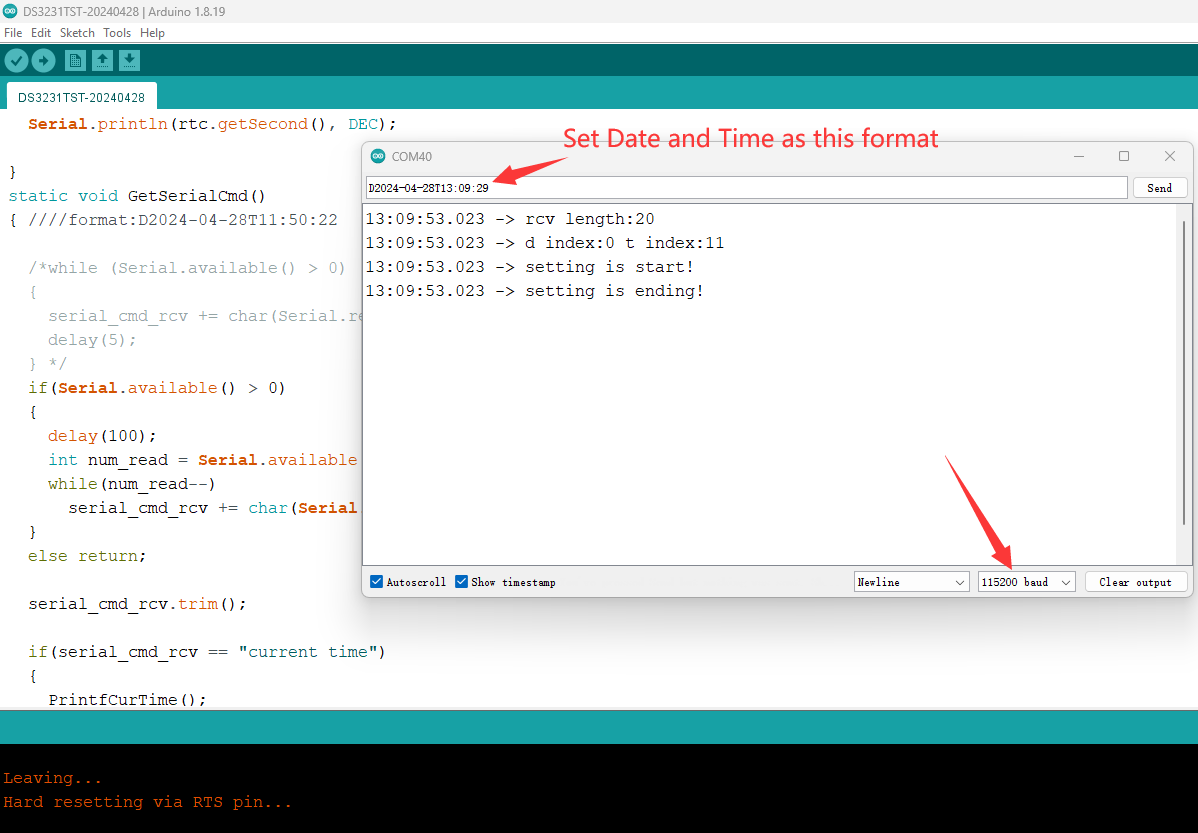Maximize the COM40 serial monitor window
This screenshot has width=1198, height=833.
(x=1124, y=156)
